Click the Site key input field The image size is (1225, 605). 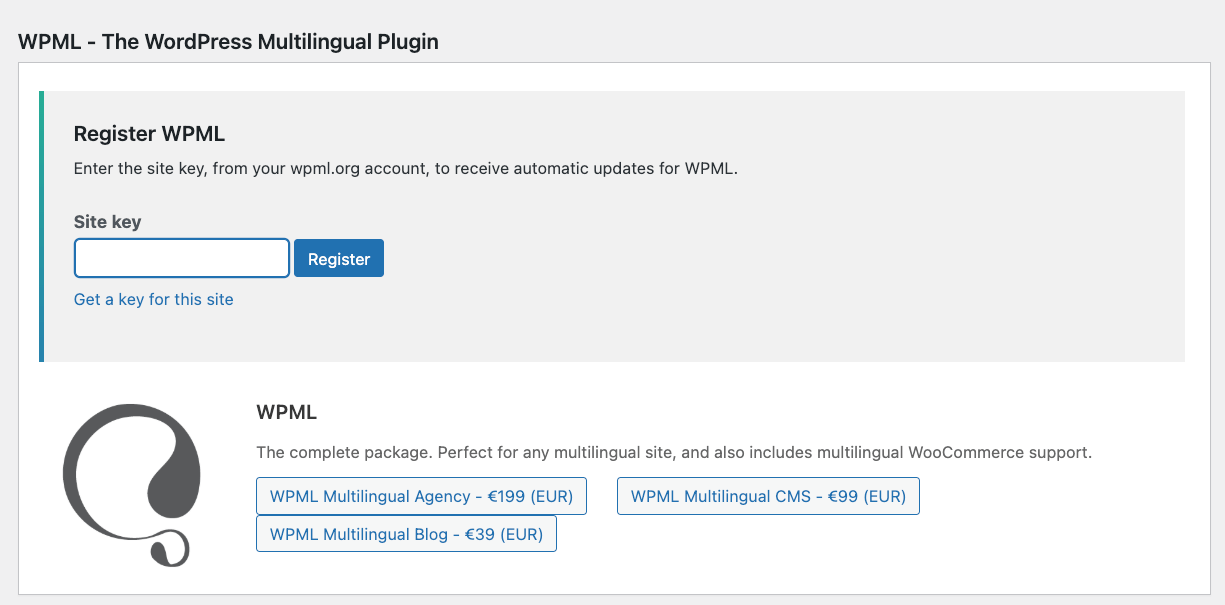[x=182, y=258]
